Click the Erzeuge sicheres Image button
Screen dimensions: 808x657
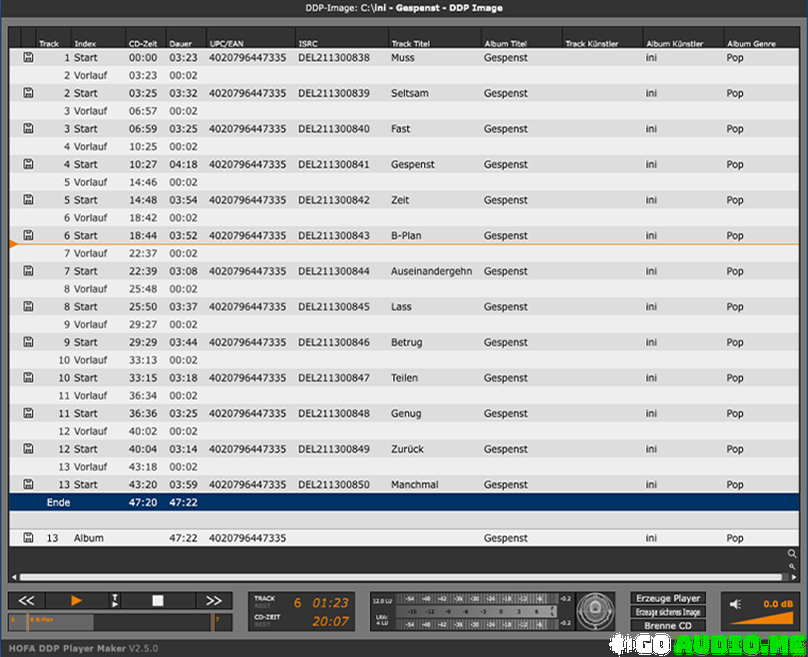point(668,612)
